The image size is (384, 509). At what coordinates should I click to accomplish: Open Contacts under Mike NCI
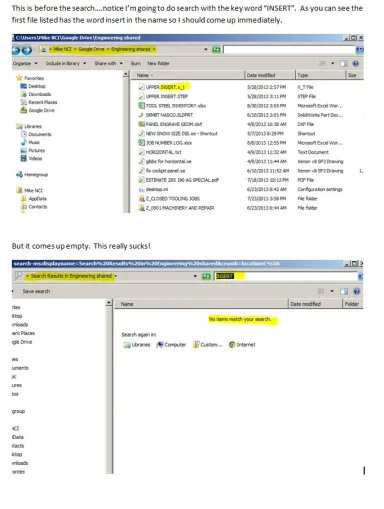[x=34, y=206]
